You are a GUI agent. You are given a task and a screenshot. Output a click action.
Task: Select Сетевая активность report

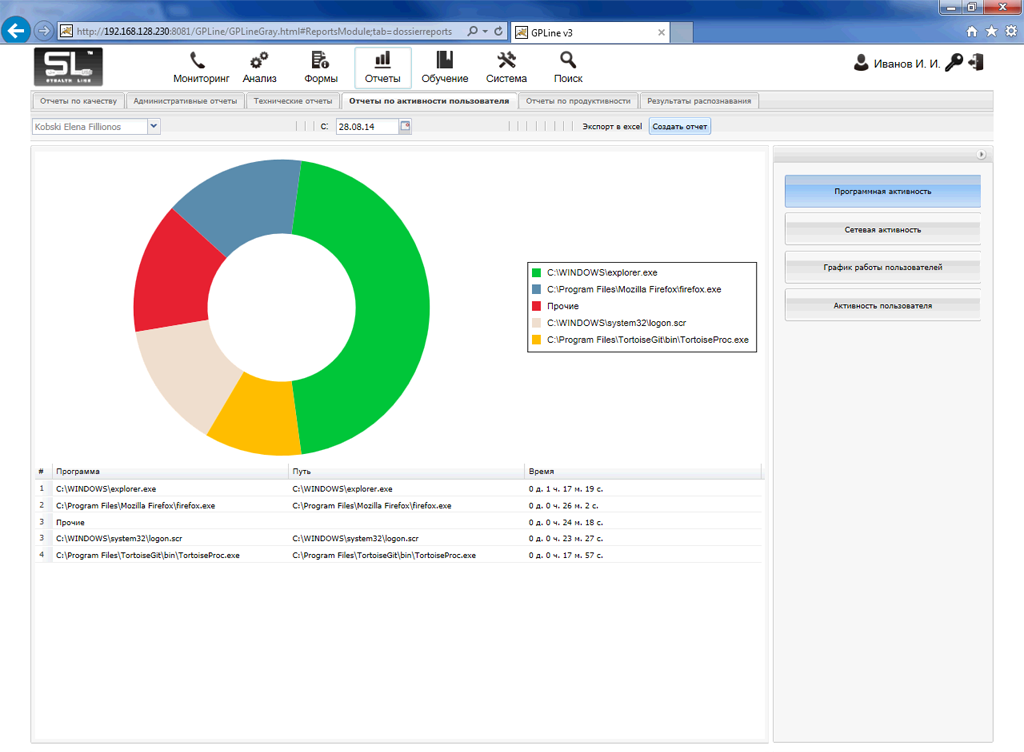click(882, 230)
